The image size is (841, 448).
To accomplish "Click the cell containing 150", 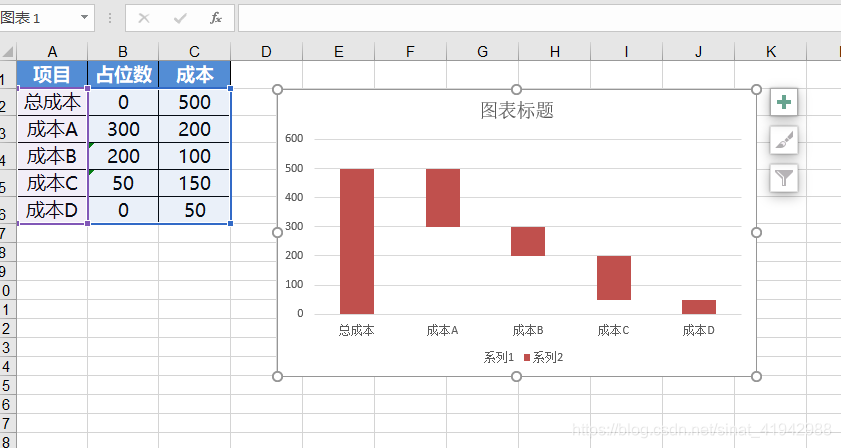I will point(194,183).
